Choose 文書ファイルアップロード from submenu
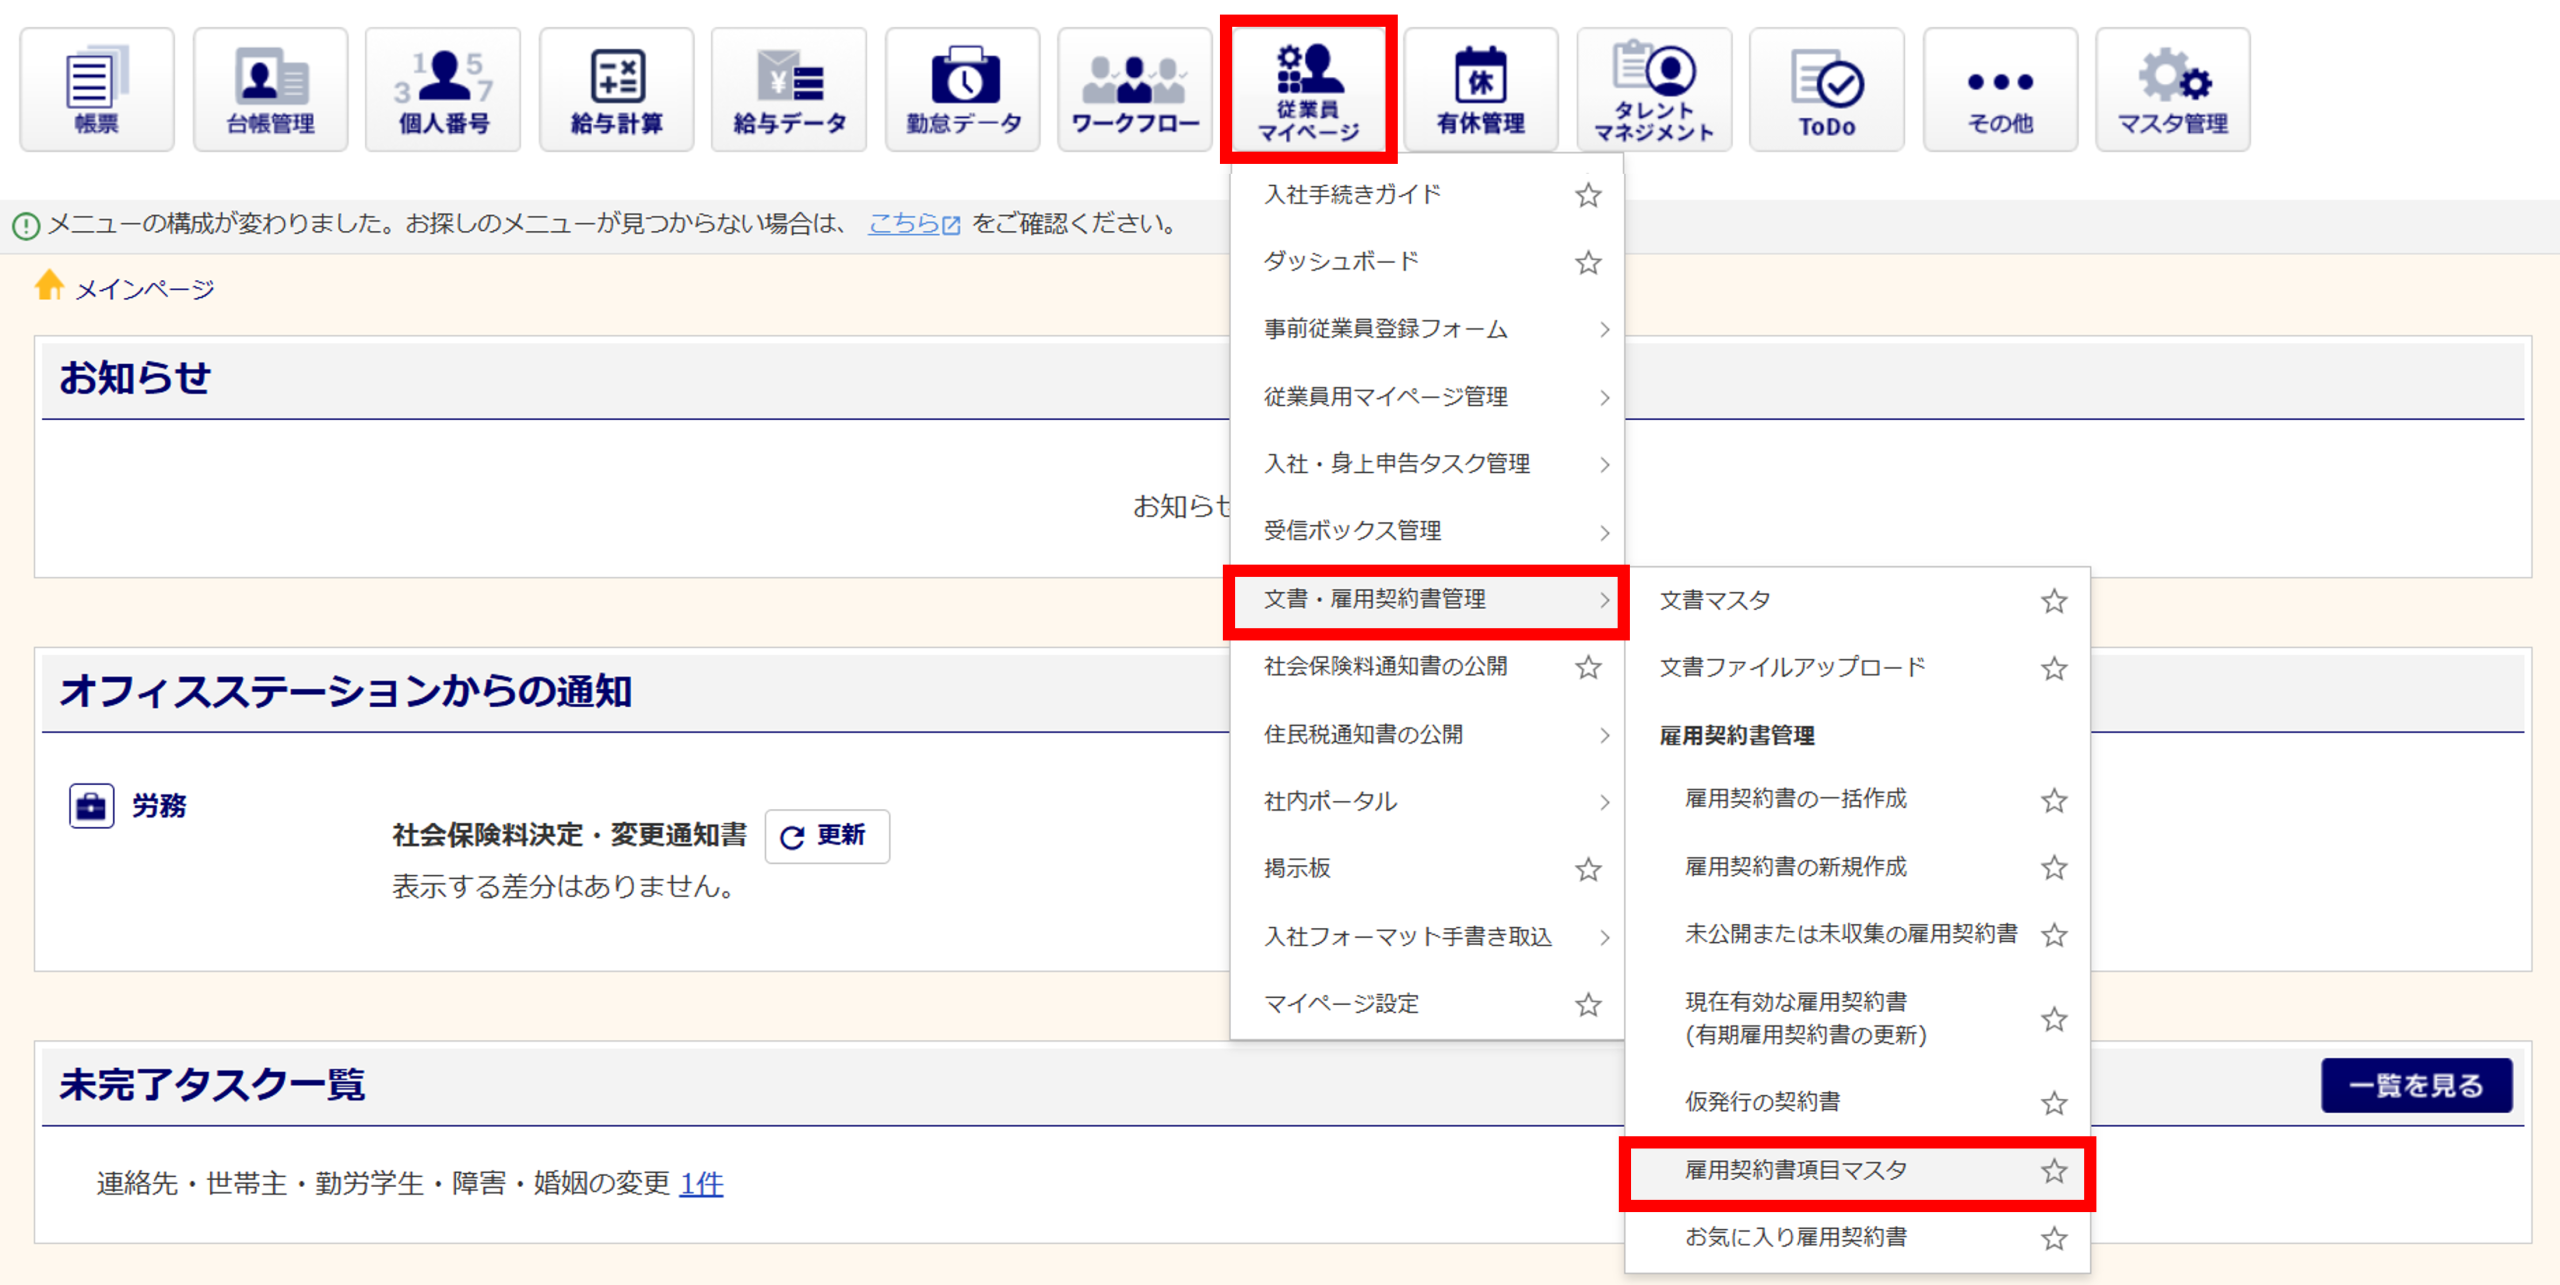 pos(1792,667)
